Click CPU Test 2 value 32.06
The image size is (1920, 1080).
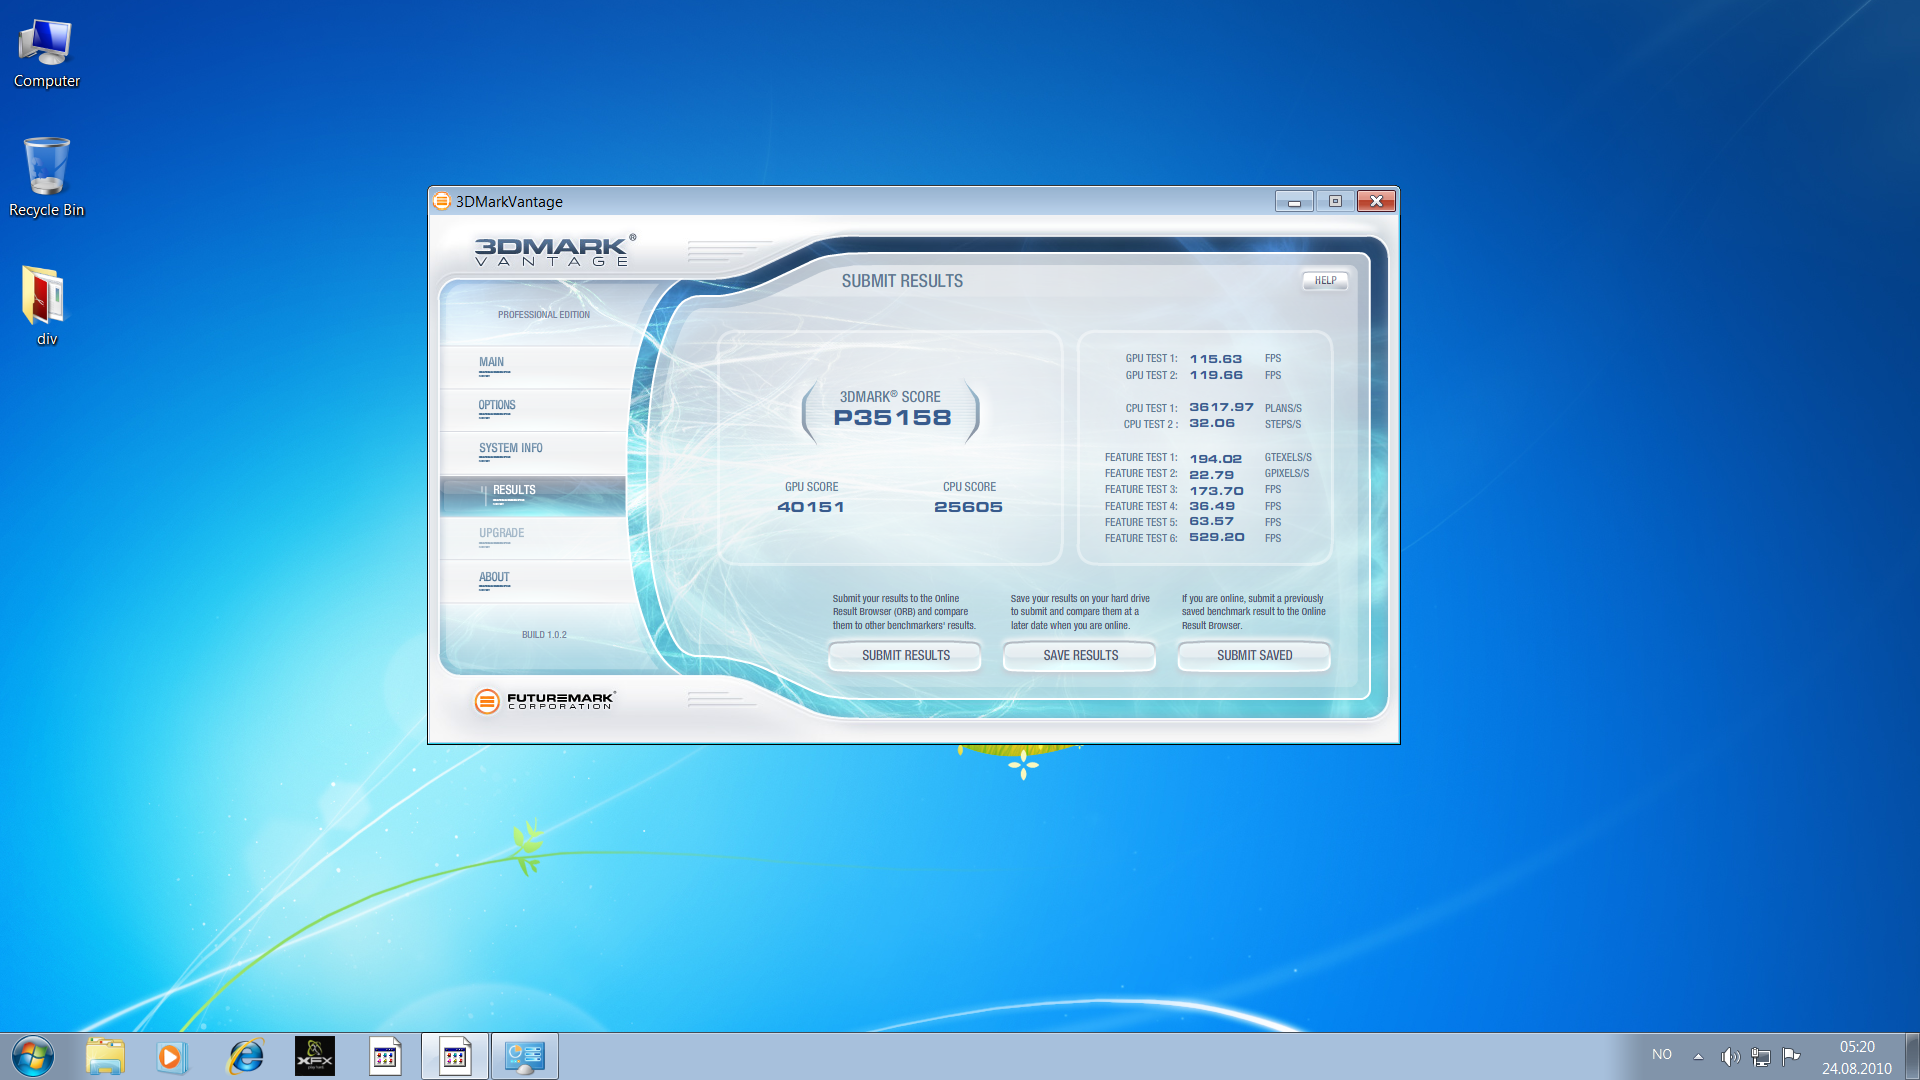pos(1212,424)
